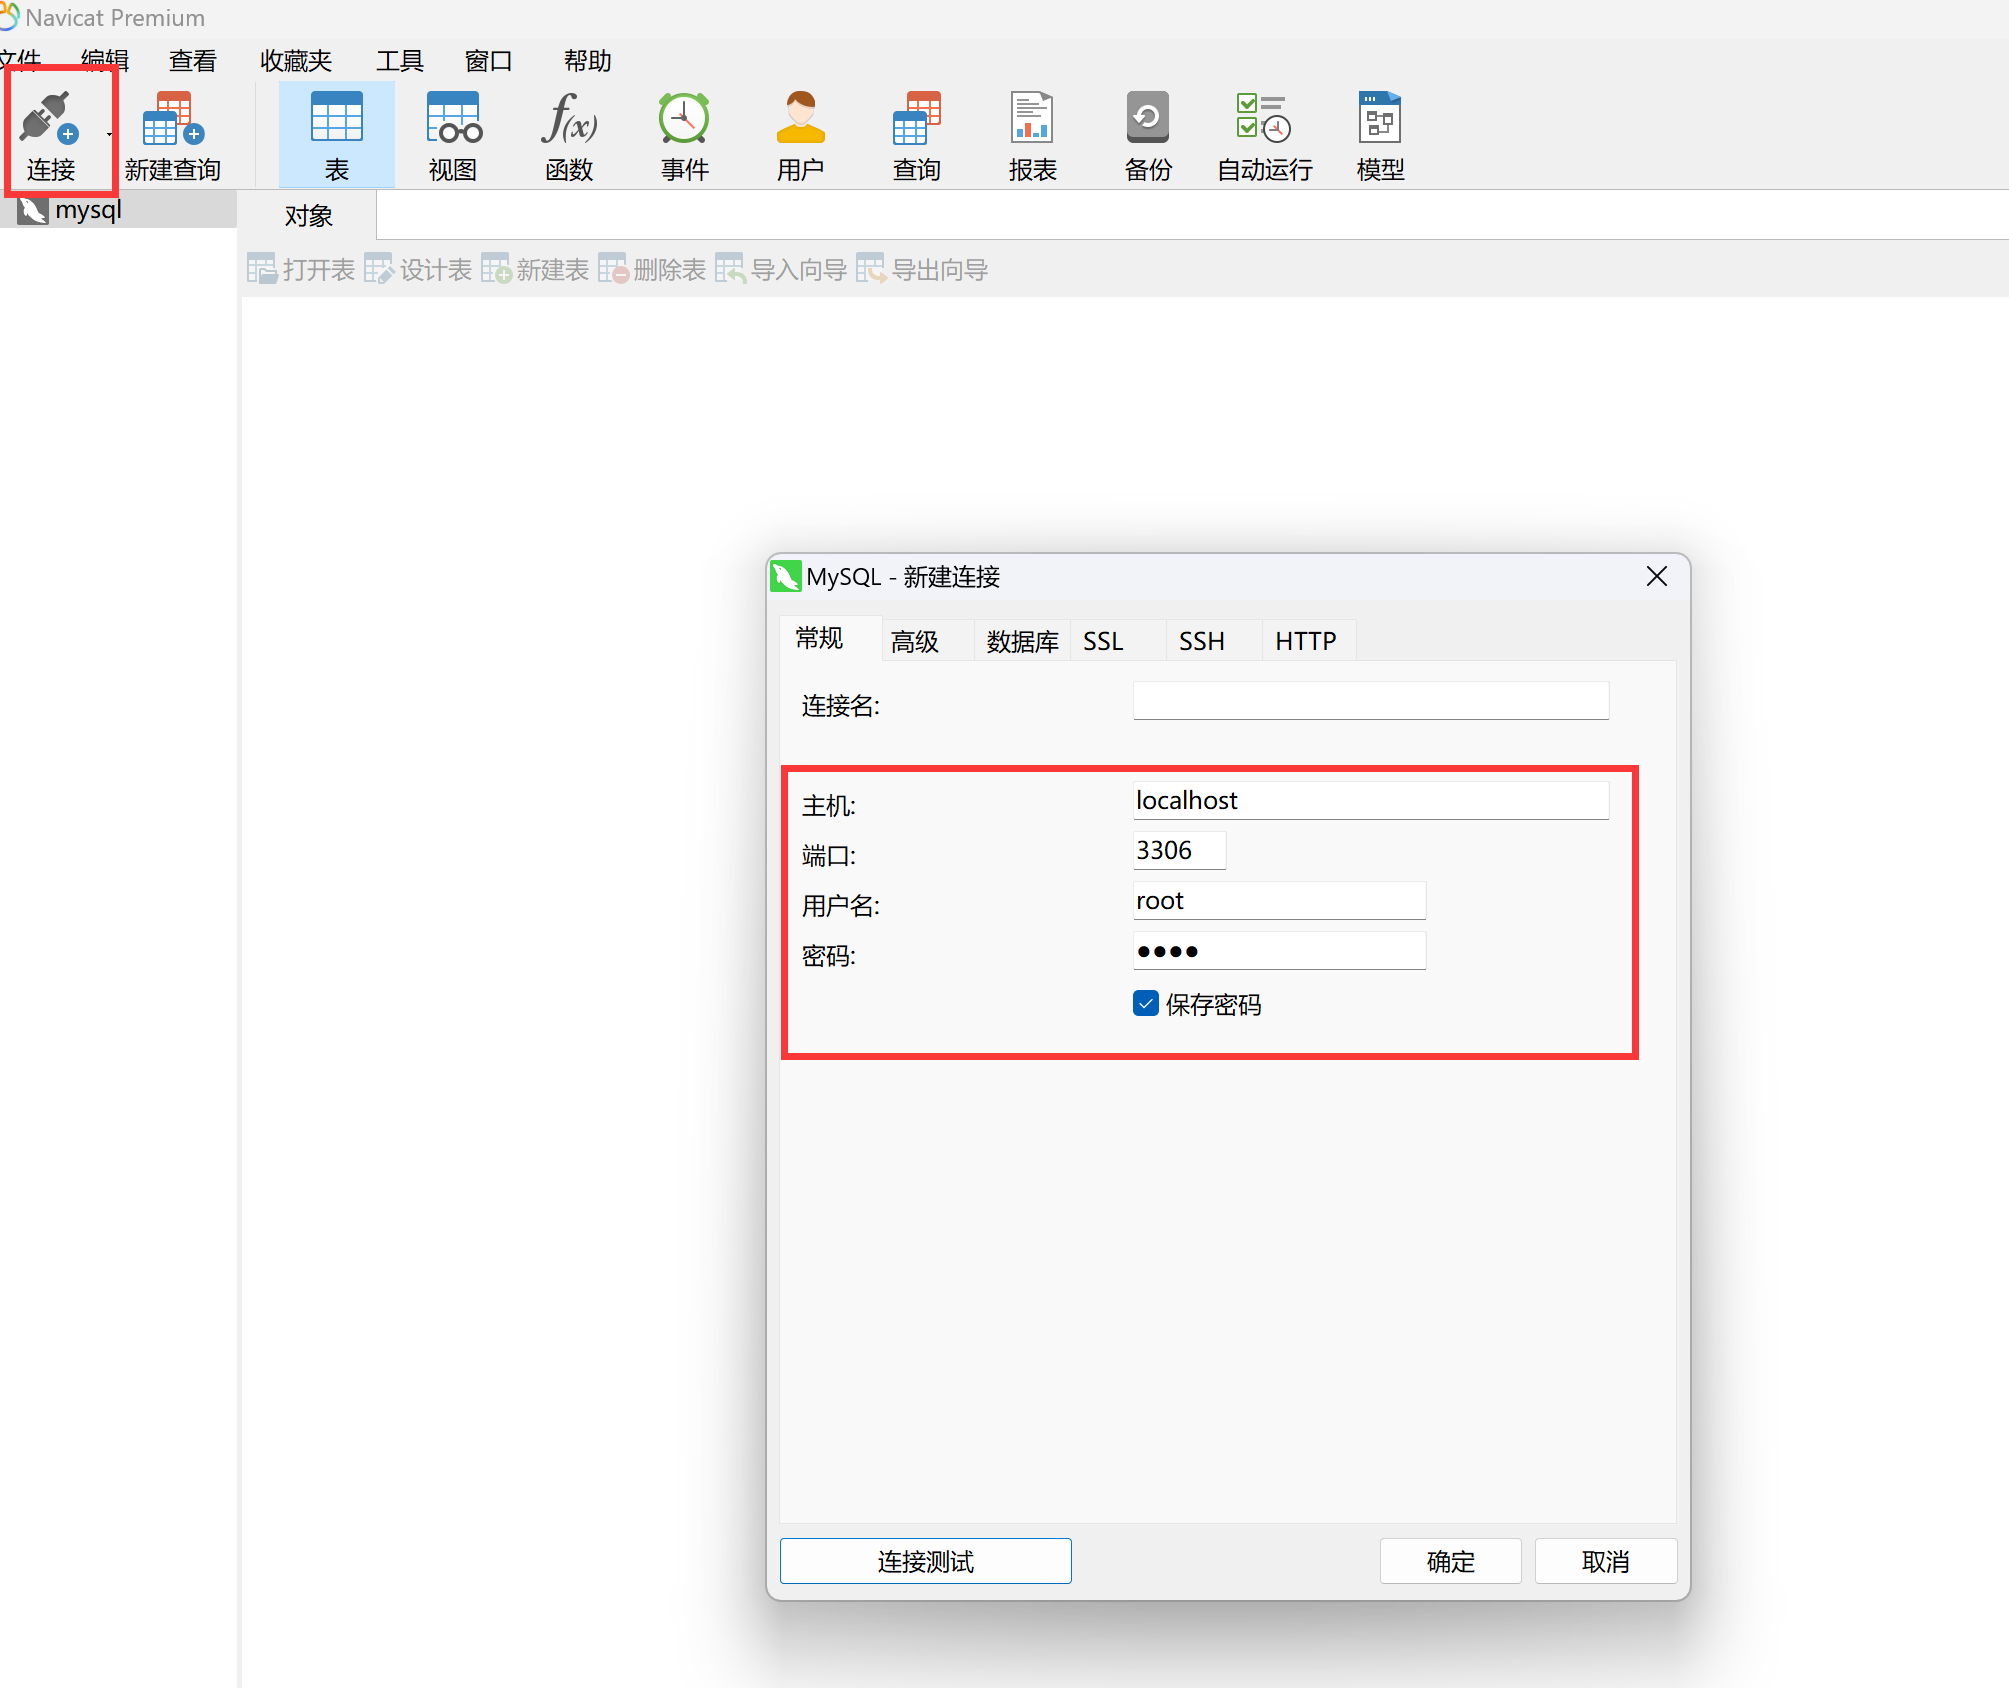This screenshot has width=2009, height=1688.
Task: Expand the connection button dropdown arrow
Action: (x=109, y=134)
